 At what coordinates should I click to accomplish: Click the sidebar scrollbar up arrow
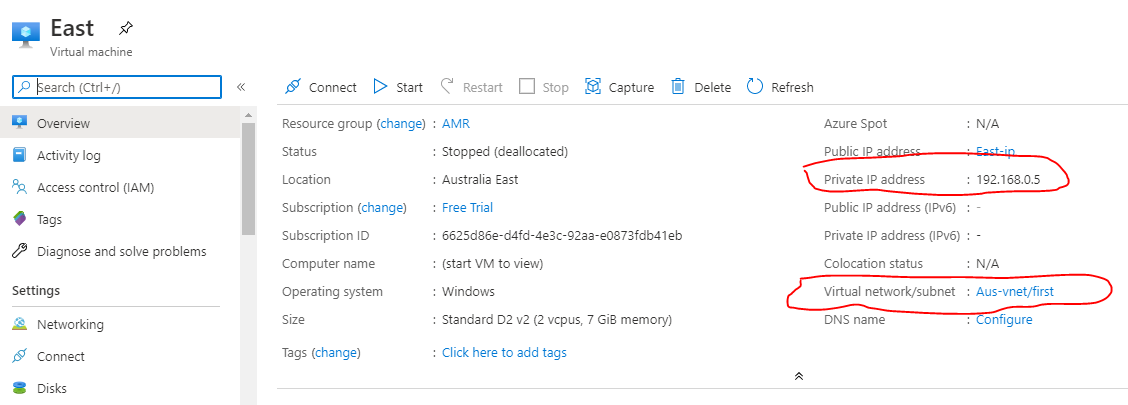point(248,115)
